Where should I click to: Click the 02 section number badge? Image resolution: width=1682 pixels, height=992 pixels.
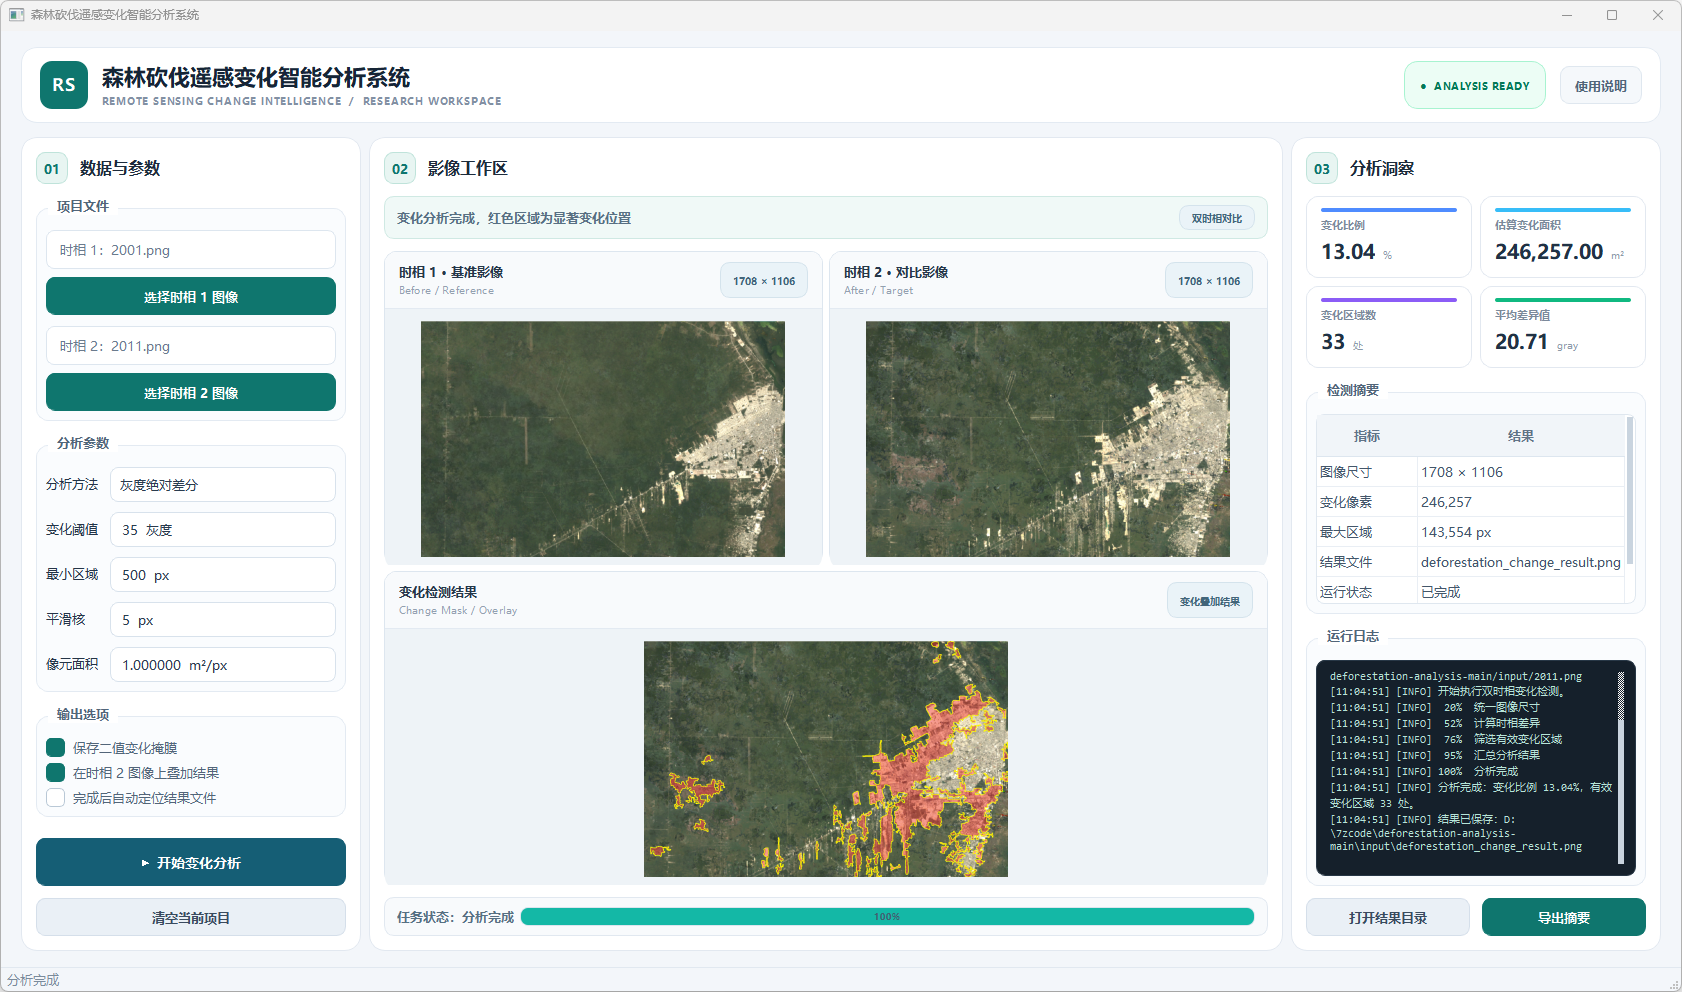[x=400, y=168]
